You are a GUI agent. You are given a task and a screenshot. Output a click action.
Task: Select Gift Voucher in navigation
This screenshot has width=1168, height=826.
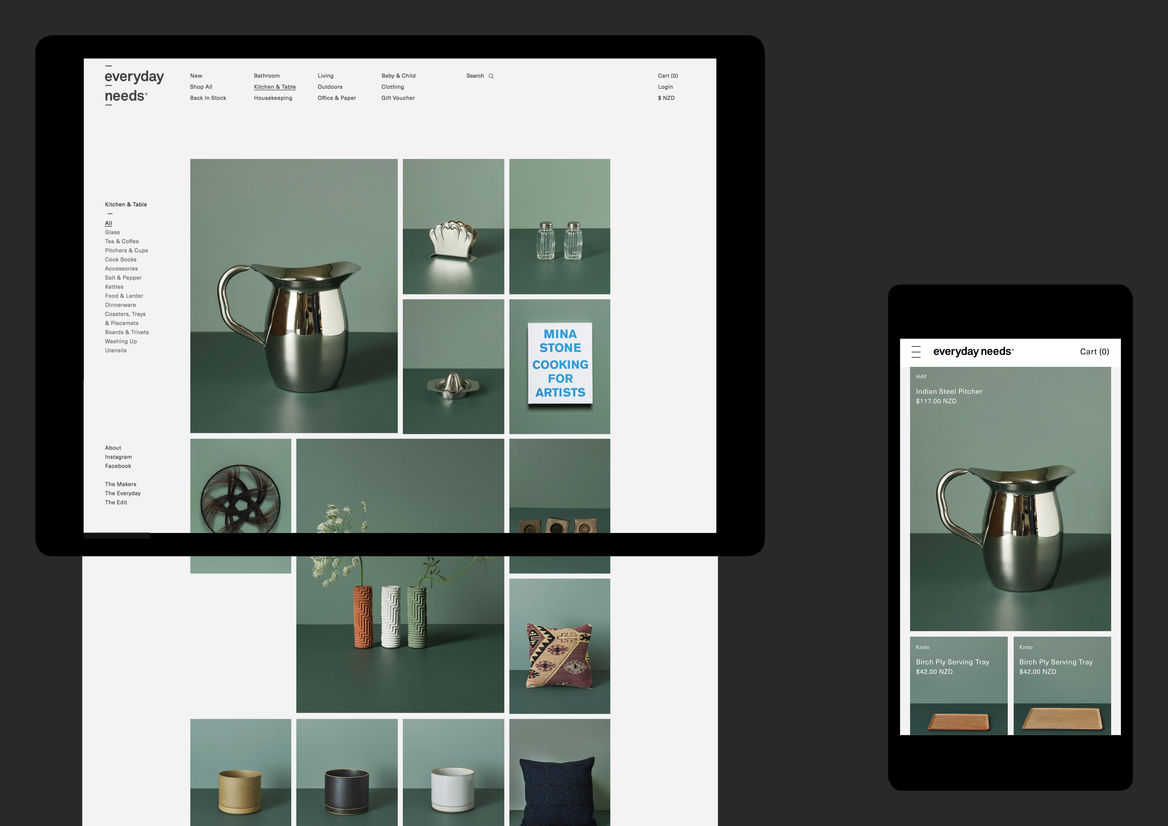click(397, 98)
